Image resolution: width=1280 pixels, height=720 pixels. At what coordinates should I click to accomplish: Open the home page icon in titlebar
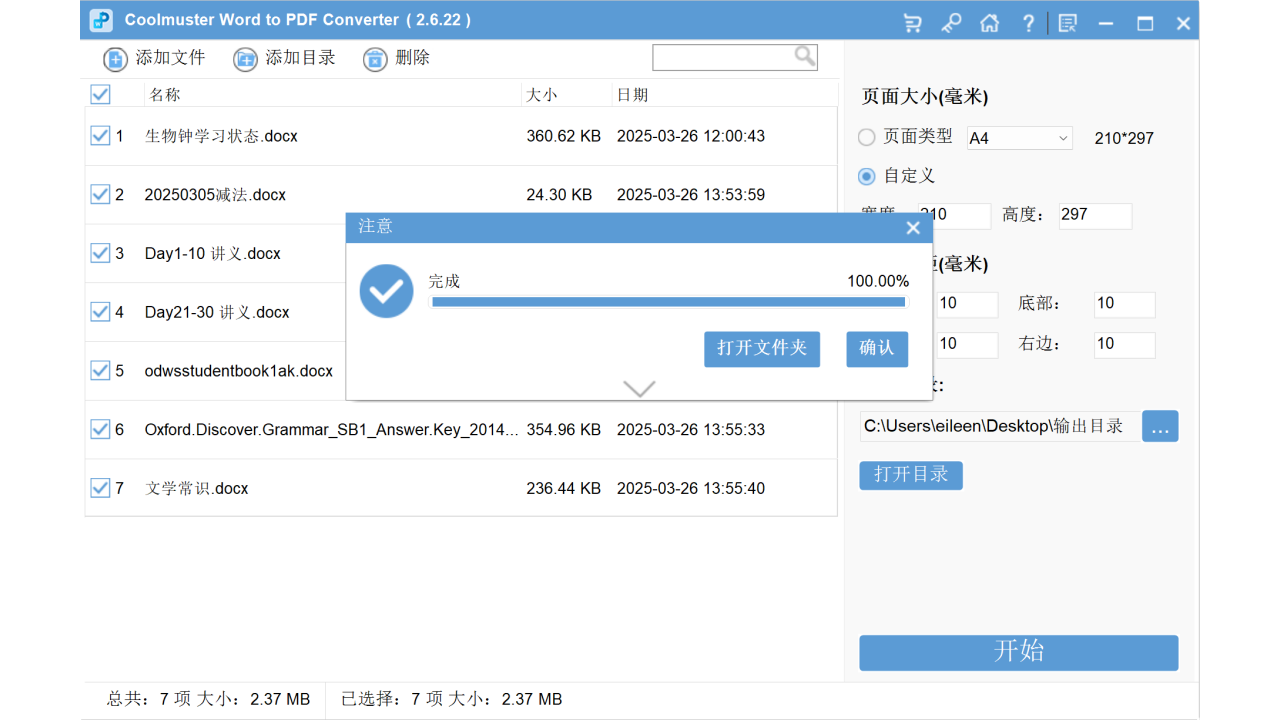point(989,21)
